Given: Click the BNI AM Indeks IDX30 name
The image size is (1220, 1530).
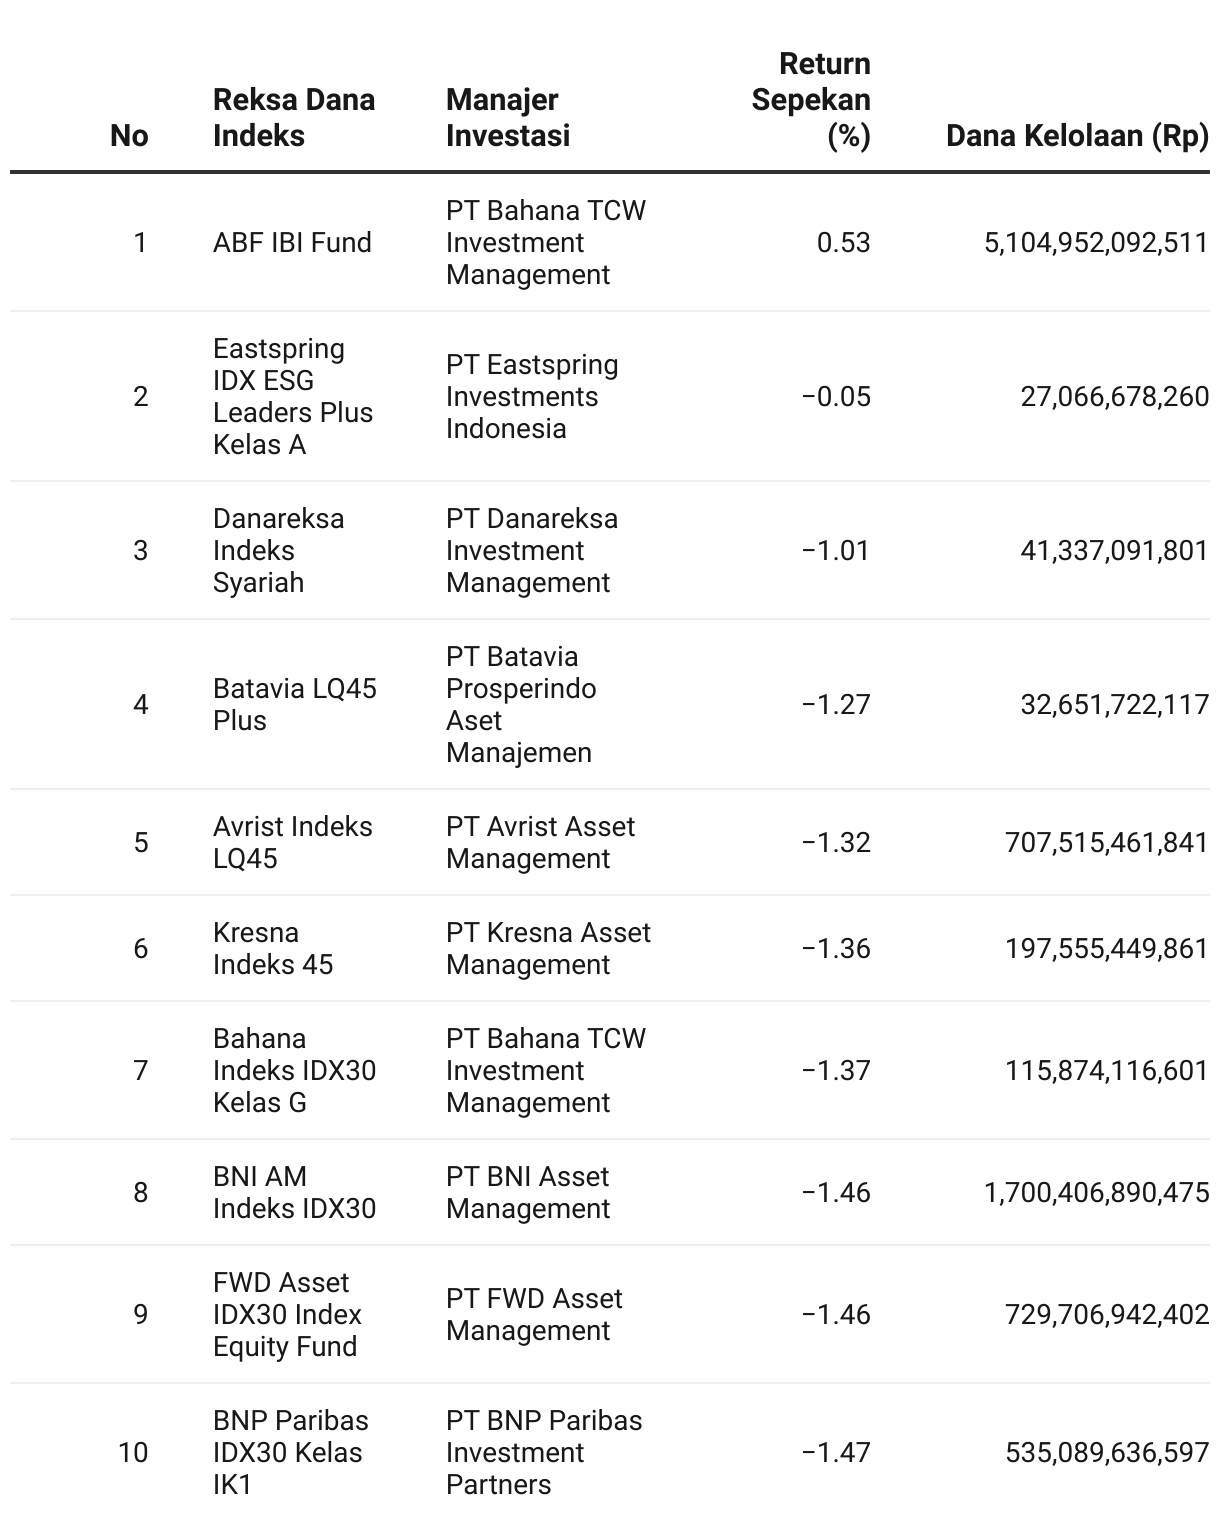Looking at the screenshot, I should coord(295,1192).
